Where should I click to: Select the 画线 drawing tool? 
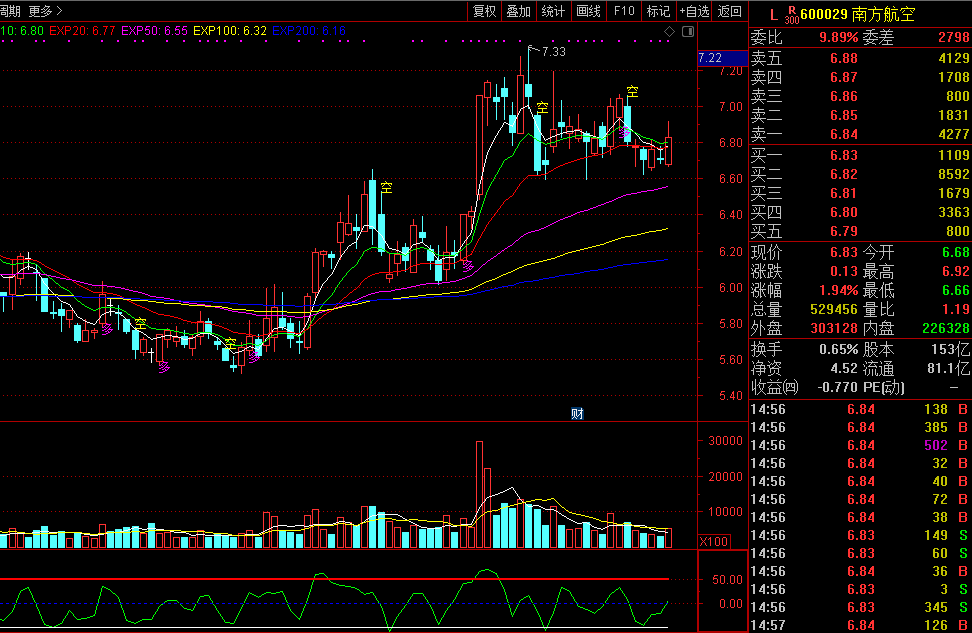coord(588,11)
